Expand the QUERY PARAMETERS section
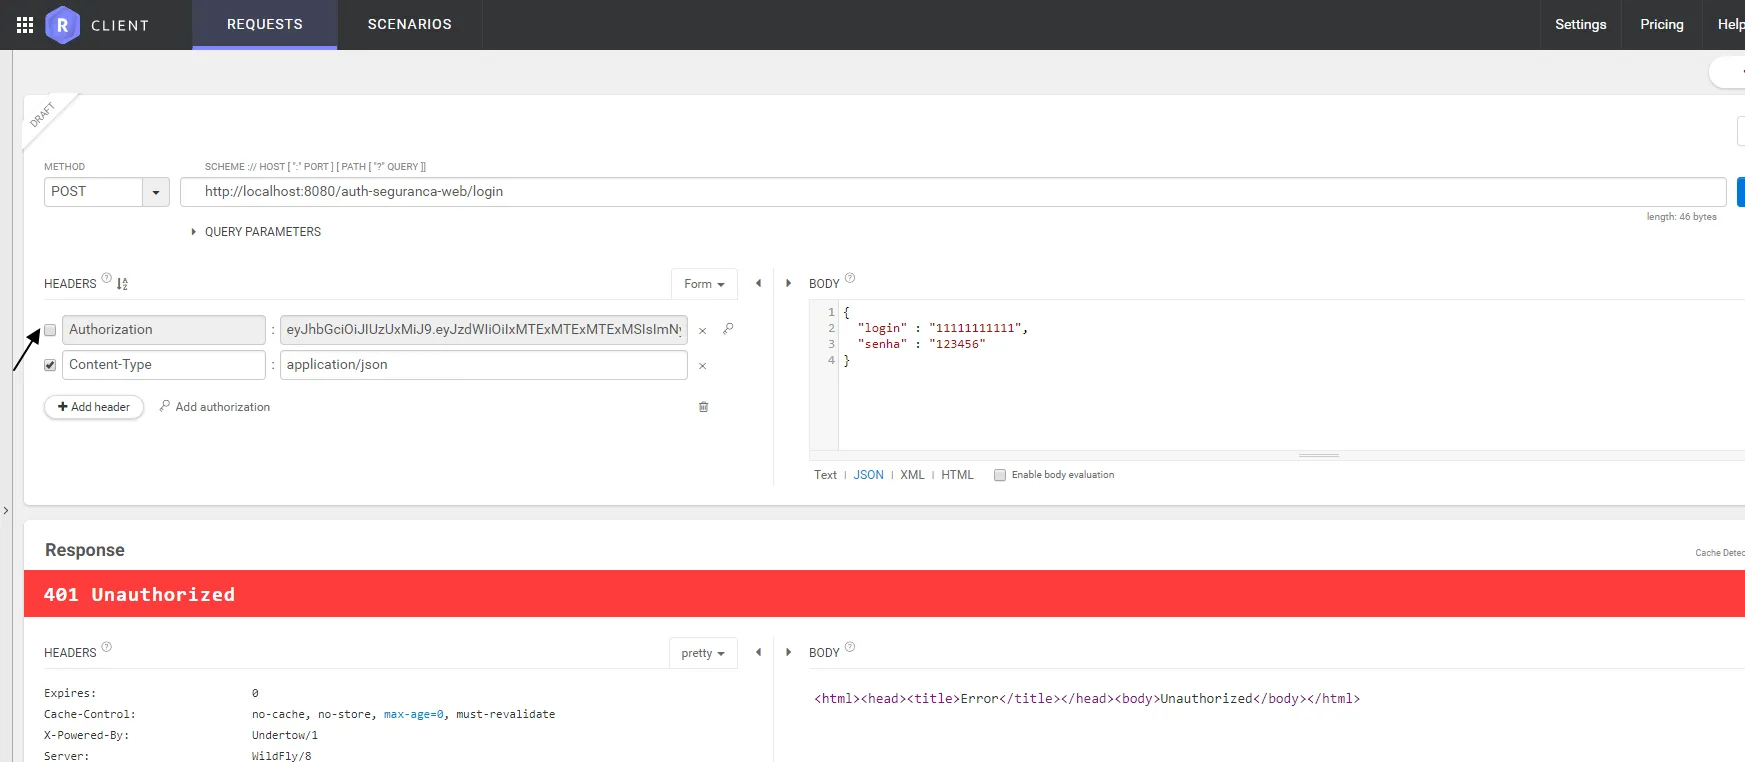The image size is (1745, 762). pos(255,232)
